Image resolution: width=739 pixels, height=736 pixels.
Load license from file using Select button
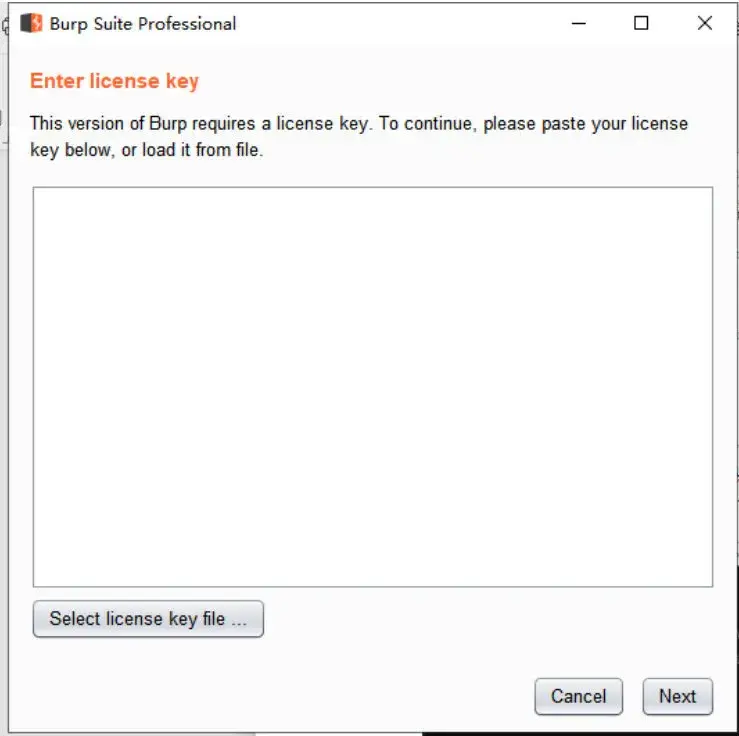pyautogui.click(x=148, y=618)
